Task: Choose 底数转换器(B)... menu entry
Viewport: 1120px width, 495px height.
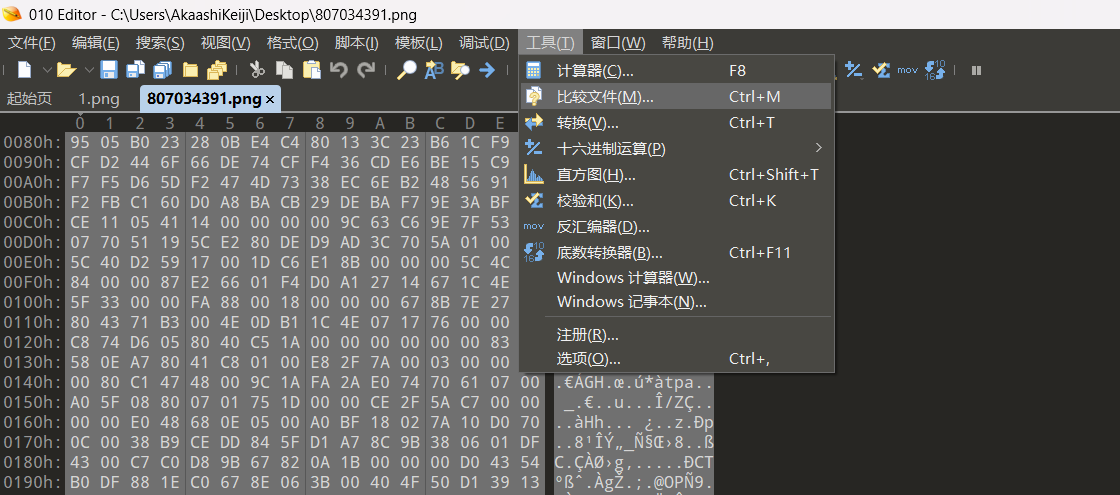Action: coord(676,253)
